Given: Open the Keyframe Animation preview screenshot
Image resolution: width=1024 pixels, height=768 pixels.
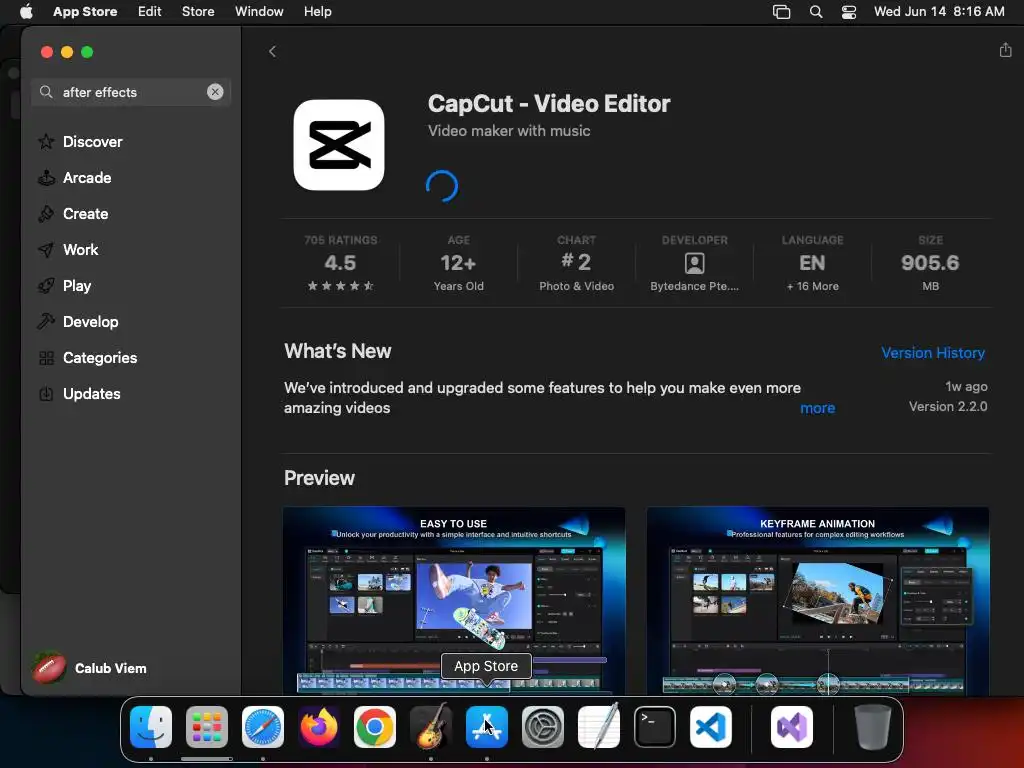Looking at the screenshot, I should pyautogui.click(x=818, y=601).
